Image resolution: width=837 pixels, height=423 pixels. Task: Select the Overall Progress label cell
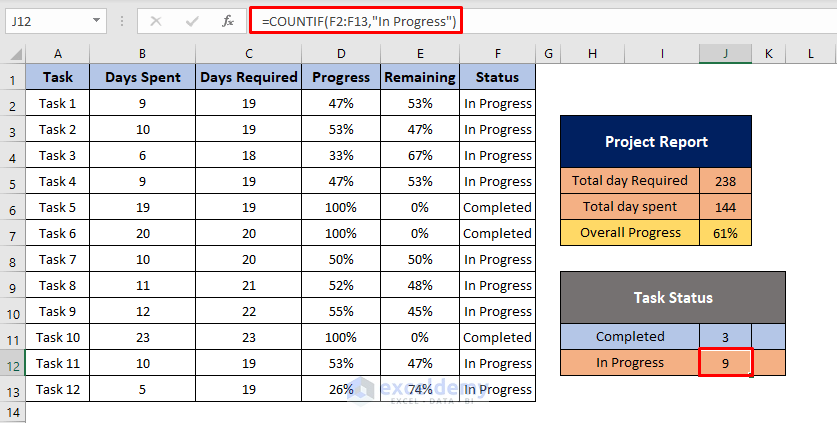tap(630, 233)
